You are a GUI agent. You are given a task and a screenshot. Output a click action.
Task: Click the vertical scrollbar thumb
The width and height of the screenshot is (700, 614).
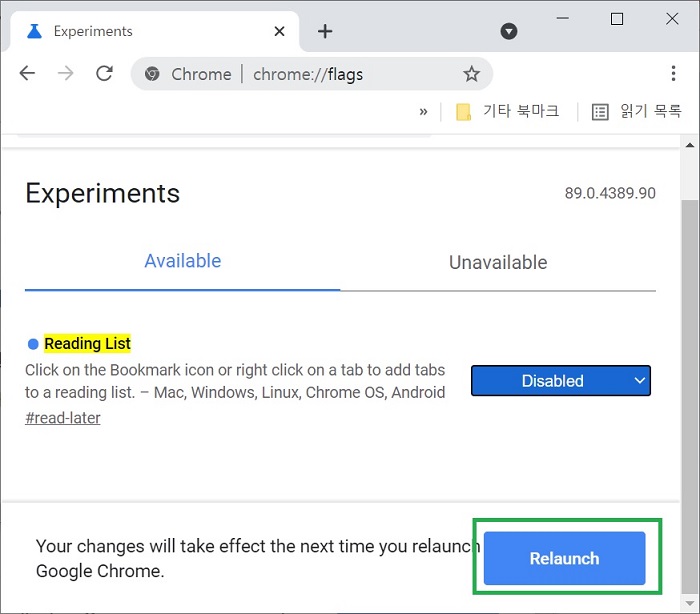(690, 395)
